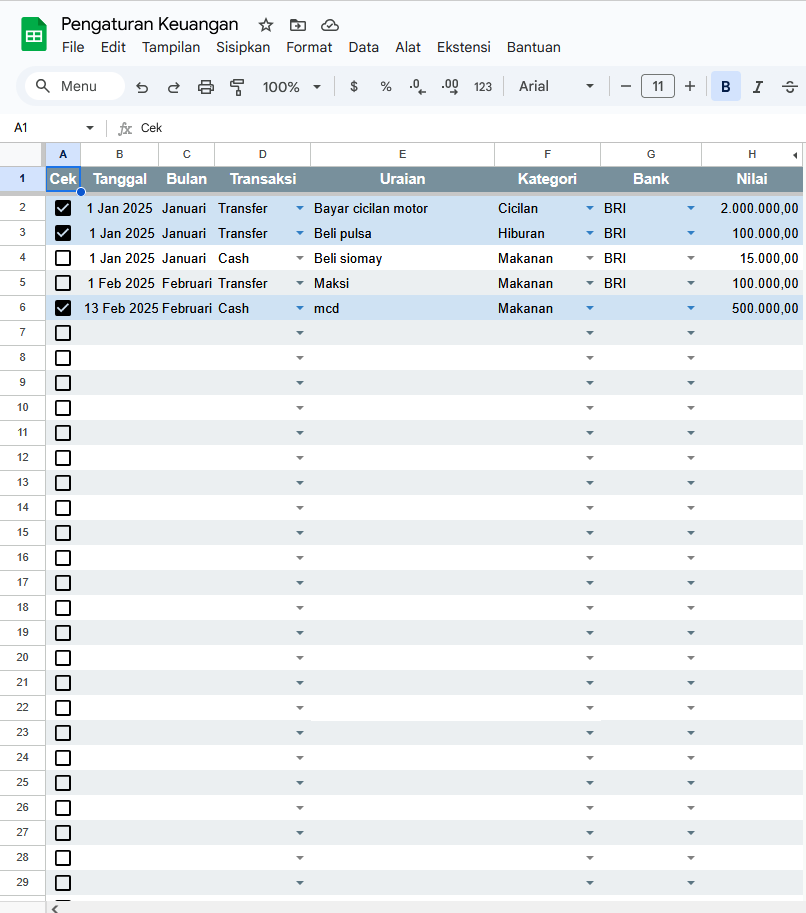Decrease font size with minus
The height and width of the screenshot is (913, 806).
click(626, 86)
